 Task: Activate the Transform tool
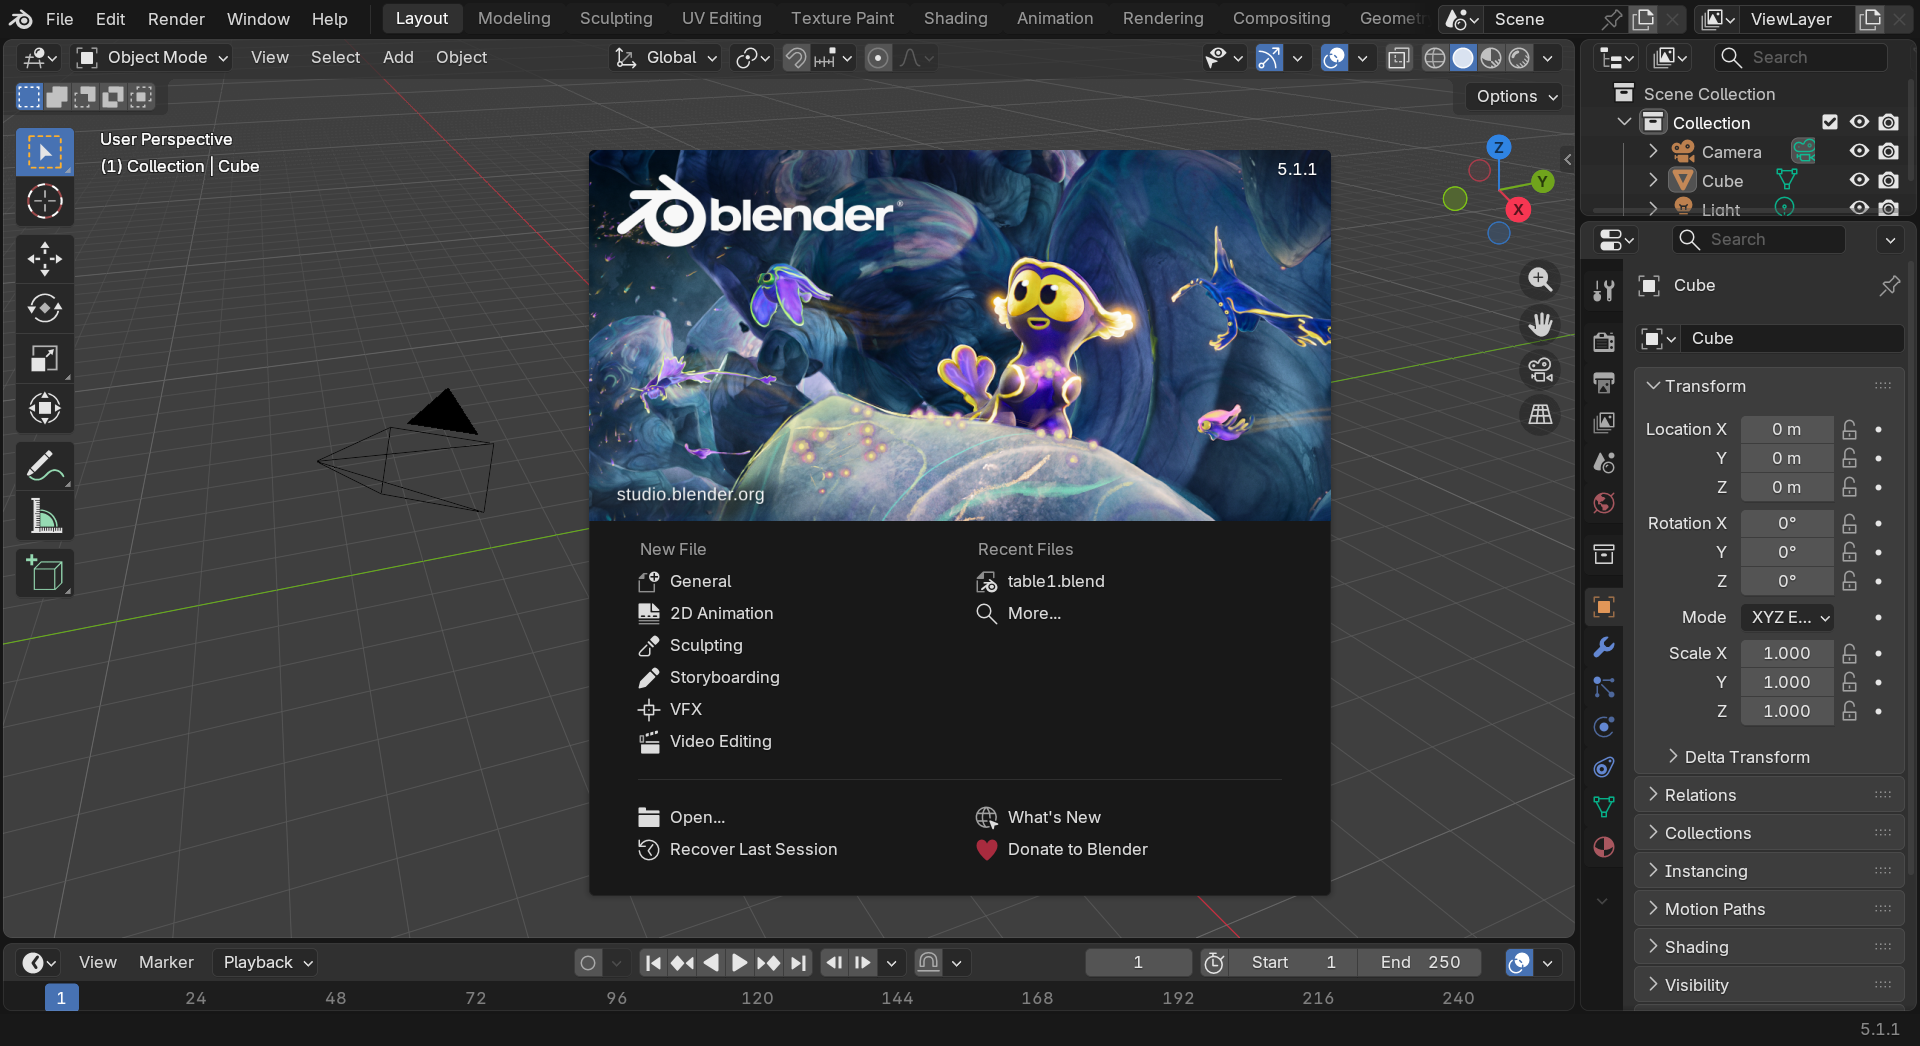[x=45, y=408]
